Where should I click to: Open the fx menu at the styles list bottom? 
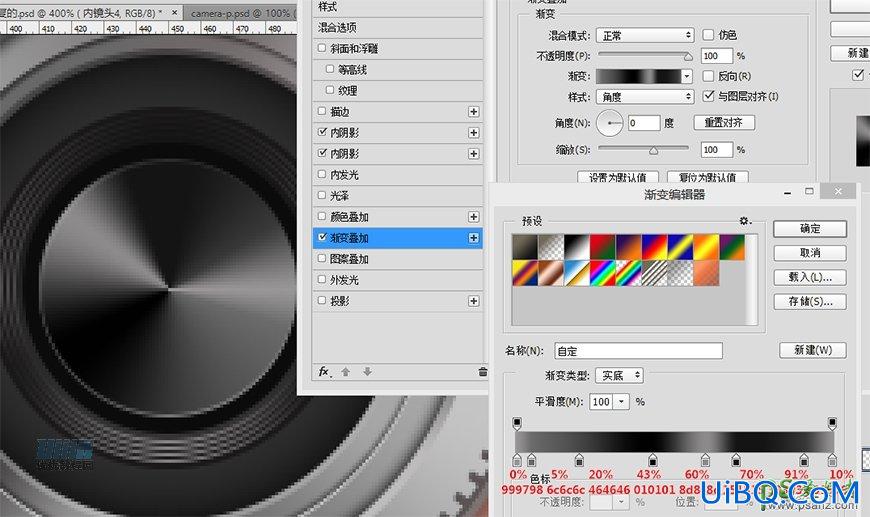325,372
